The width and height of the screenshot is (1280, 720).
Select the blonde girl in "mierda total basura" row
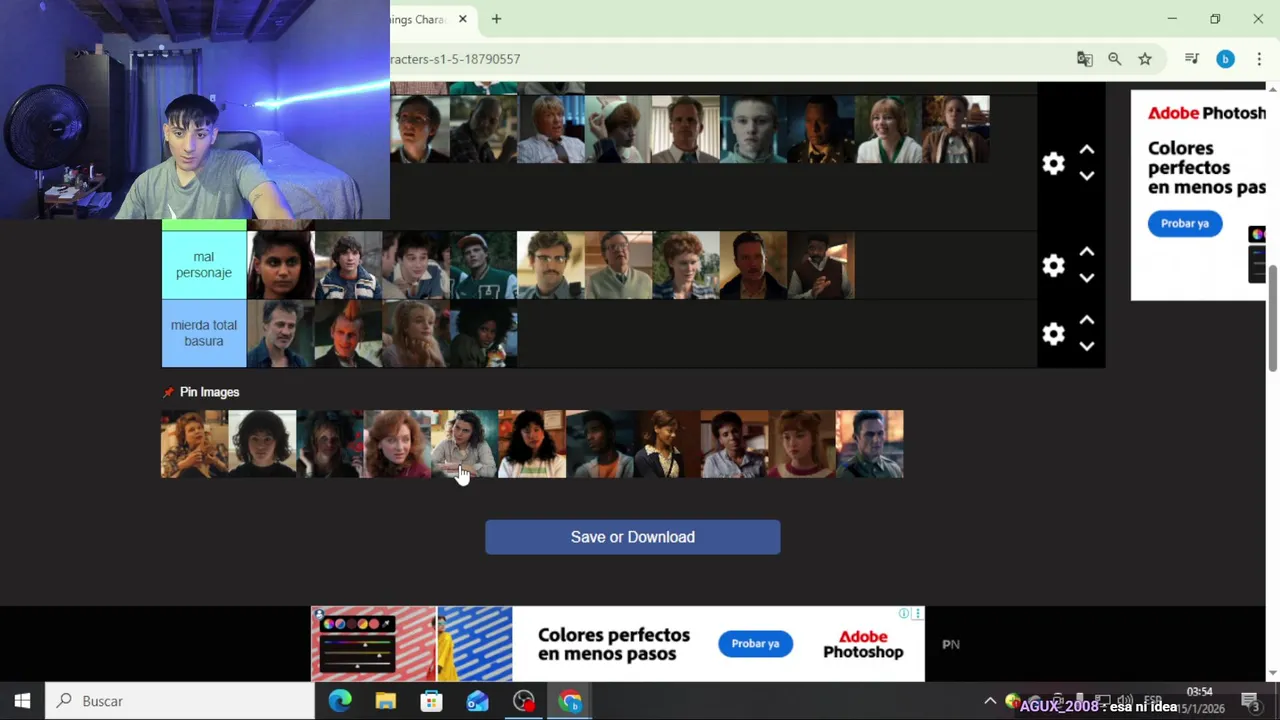[x=415, y=333]
